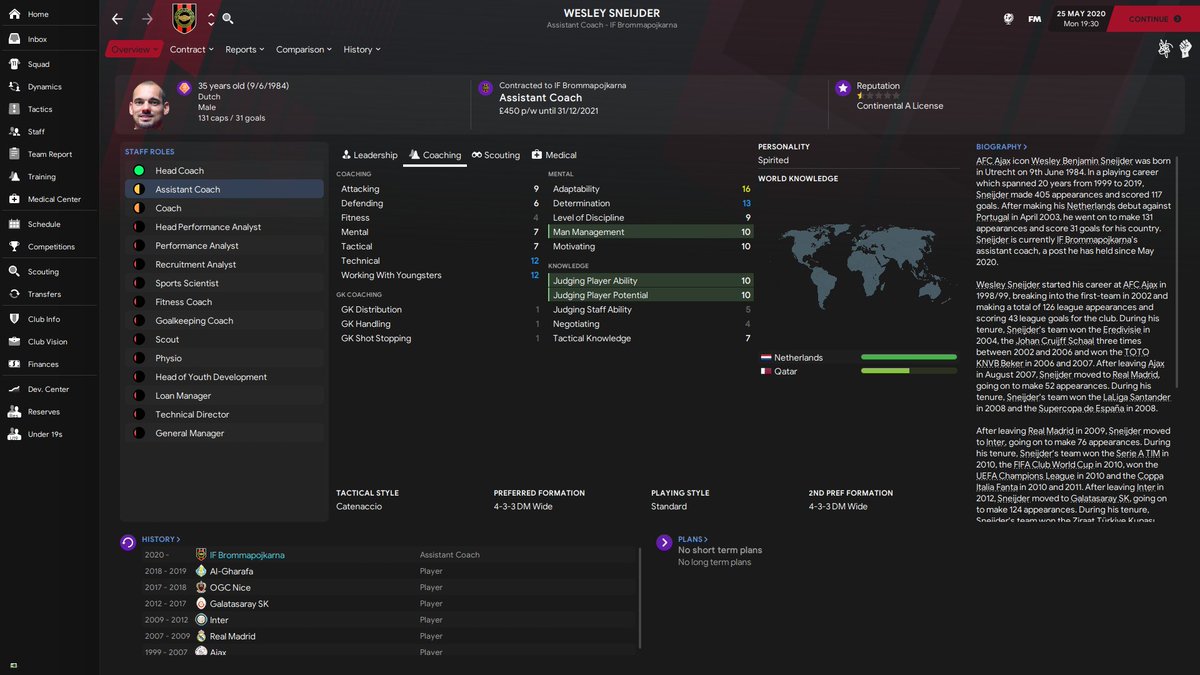Open the History dropdown menu
Viewport: 1200px width, 675px height.
pyautogui.click(x=362, y=49)
